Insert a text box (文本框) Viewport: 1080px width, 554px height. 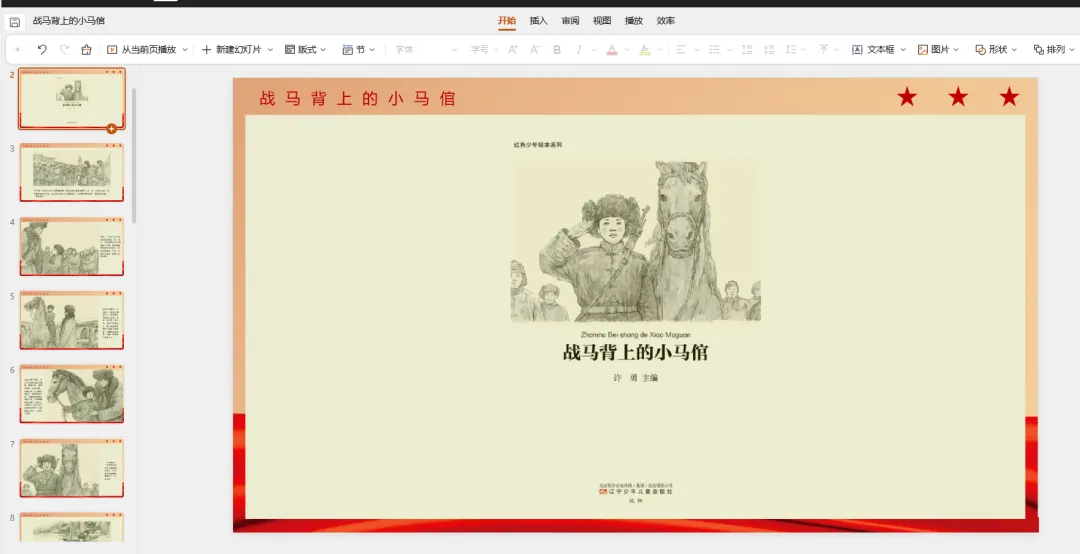(x=873, y=50)
